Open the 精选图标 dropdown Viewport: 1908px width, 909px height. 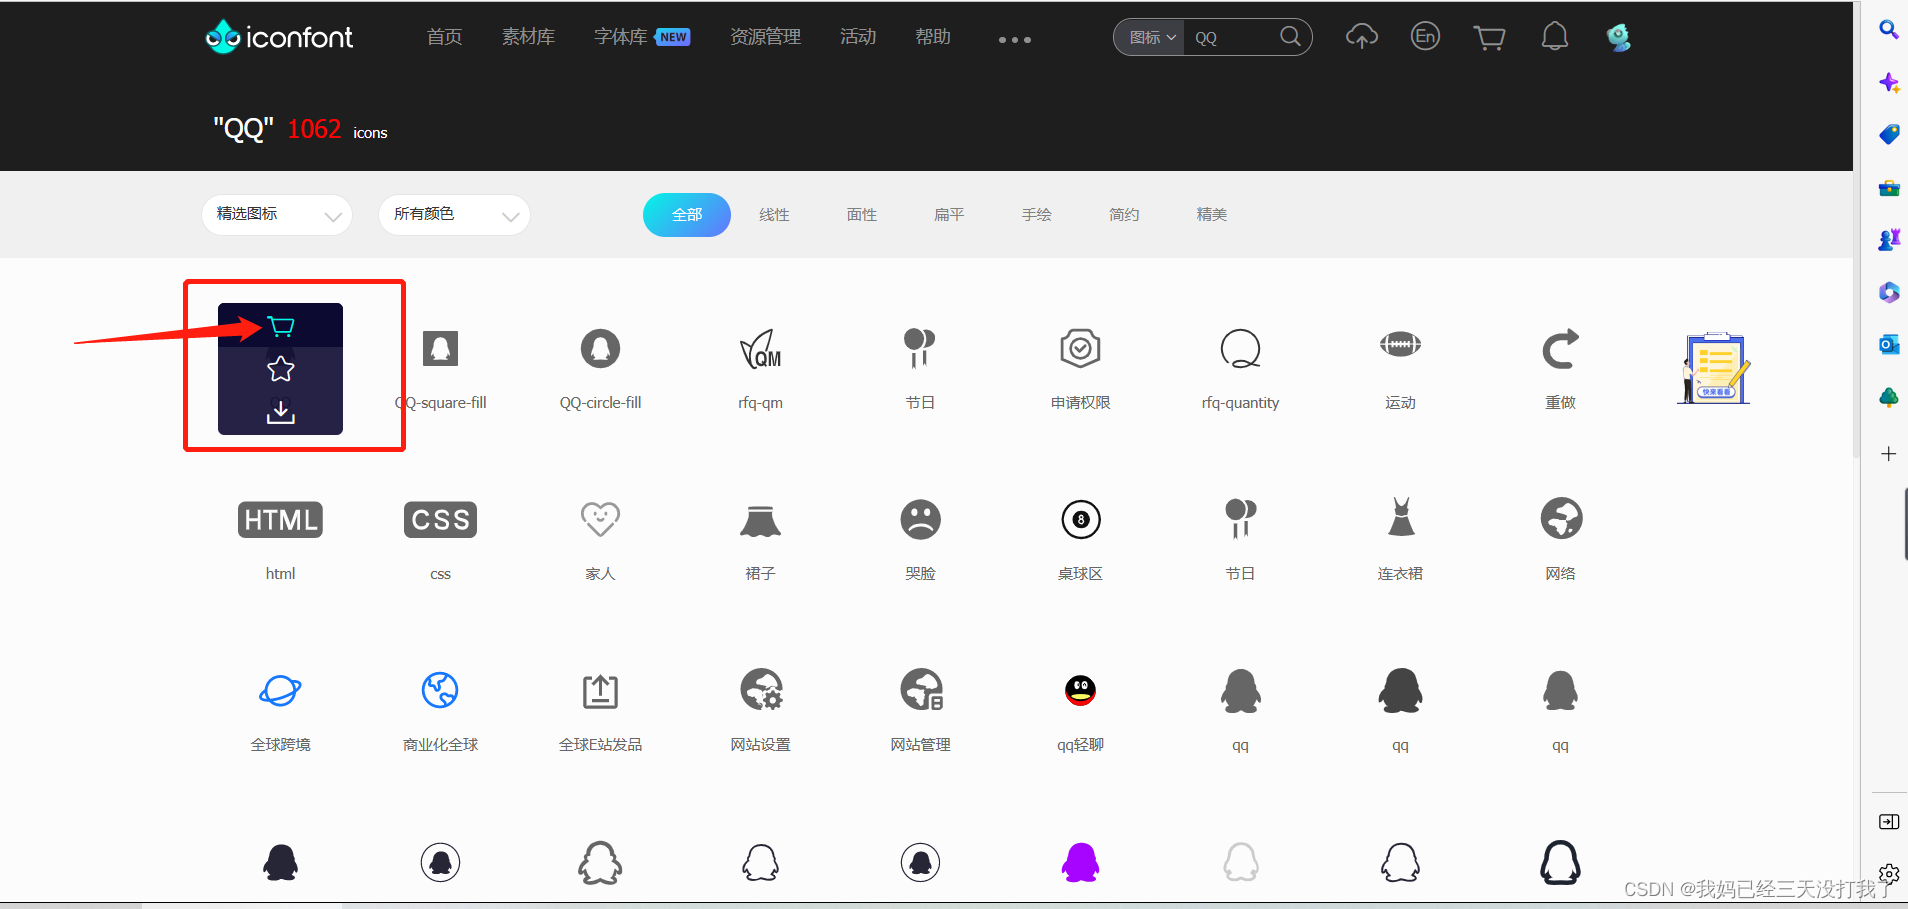click(276, 214)
